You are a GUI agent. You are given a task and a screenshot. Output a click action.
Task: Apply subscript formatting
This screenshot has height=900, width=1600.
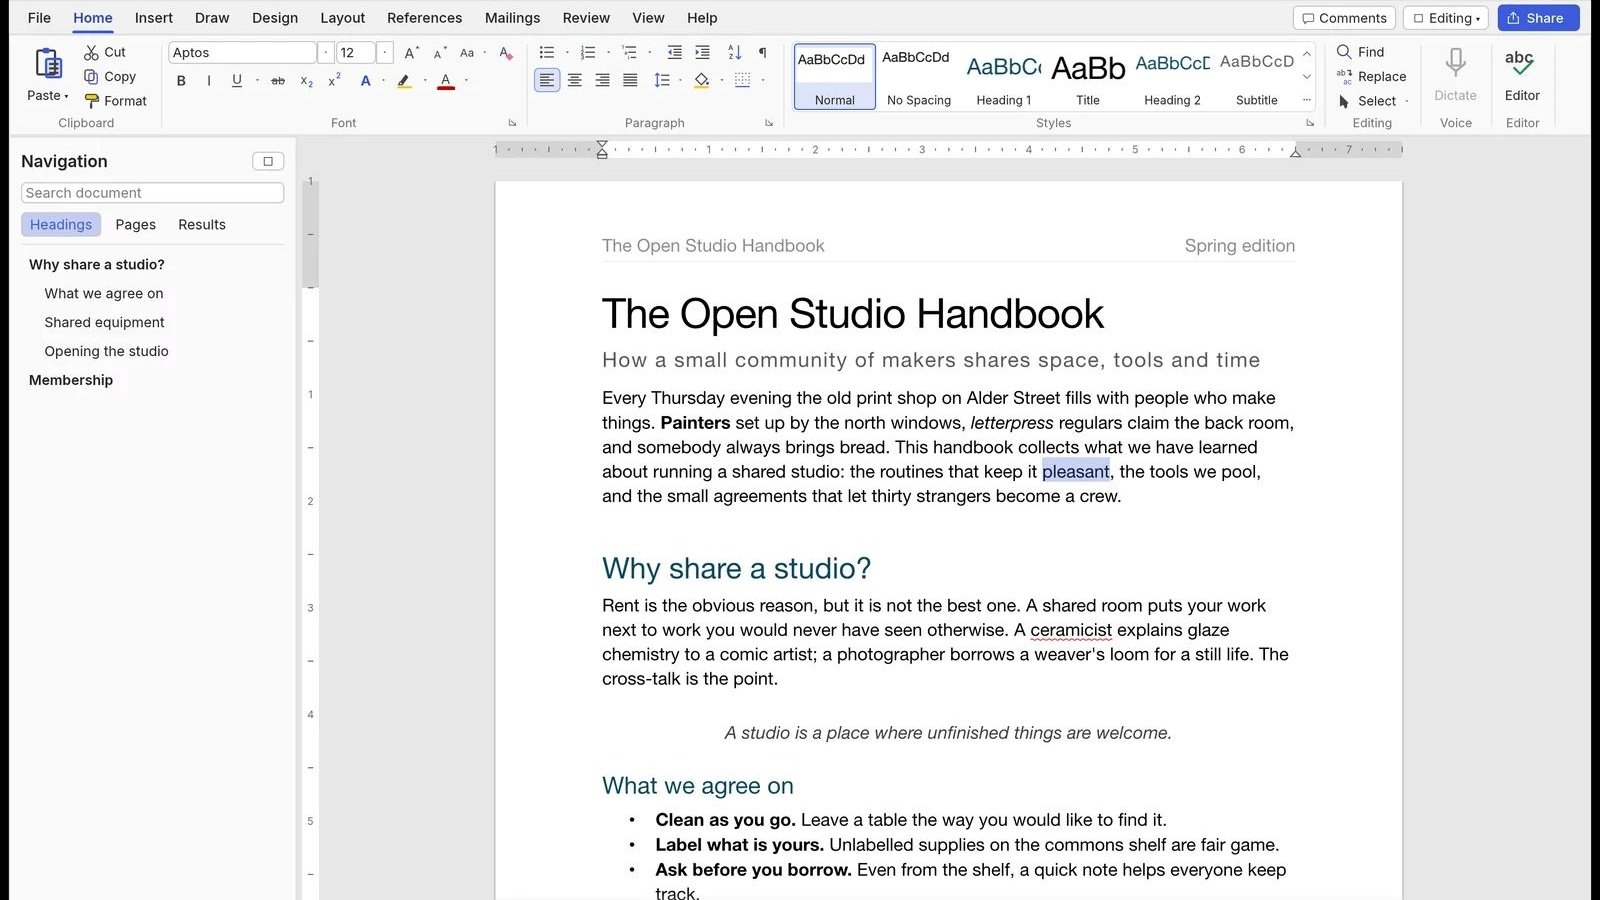click(x=307, y=81)
